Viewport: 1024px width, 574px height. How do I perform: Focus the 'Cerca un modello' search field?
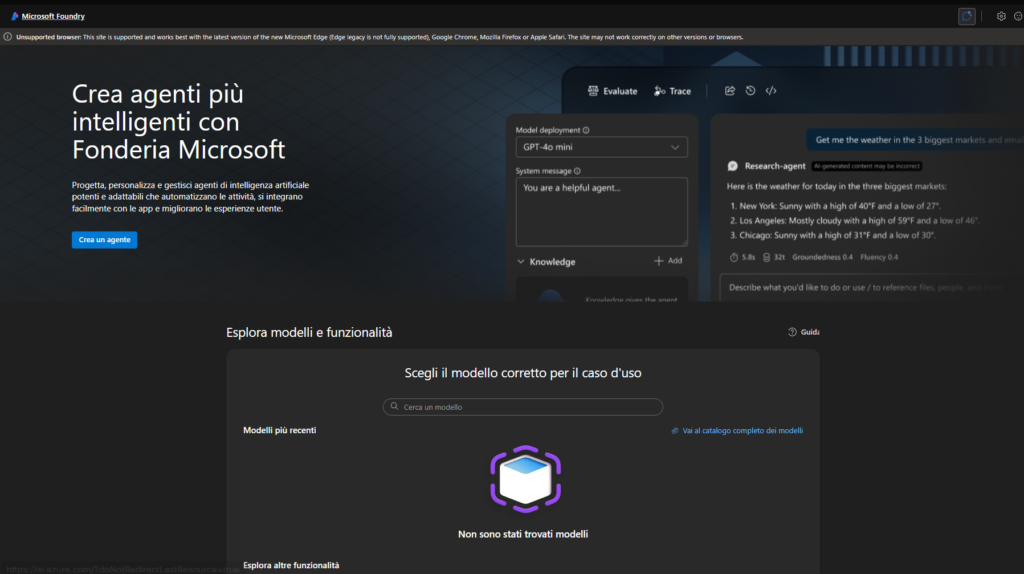tap(523, 407)
